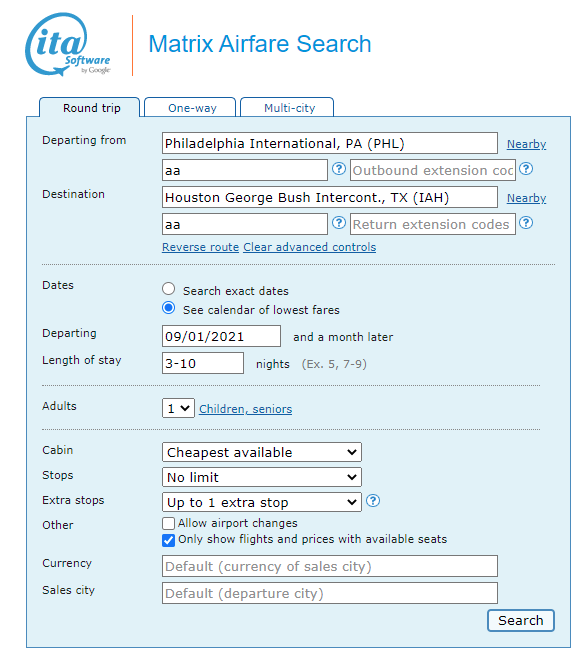Open help icon beside departure routing codes
Viewport: 579px width, 663px height.
click(338, 169)
